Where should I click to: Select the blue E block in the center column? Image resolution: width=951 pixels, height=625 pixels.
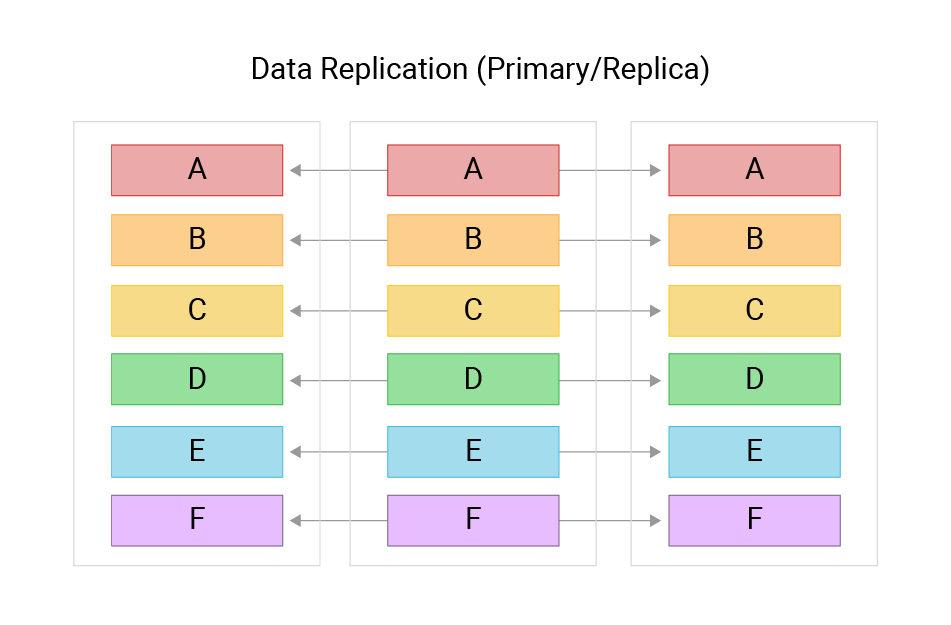point(473,452)
